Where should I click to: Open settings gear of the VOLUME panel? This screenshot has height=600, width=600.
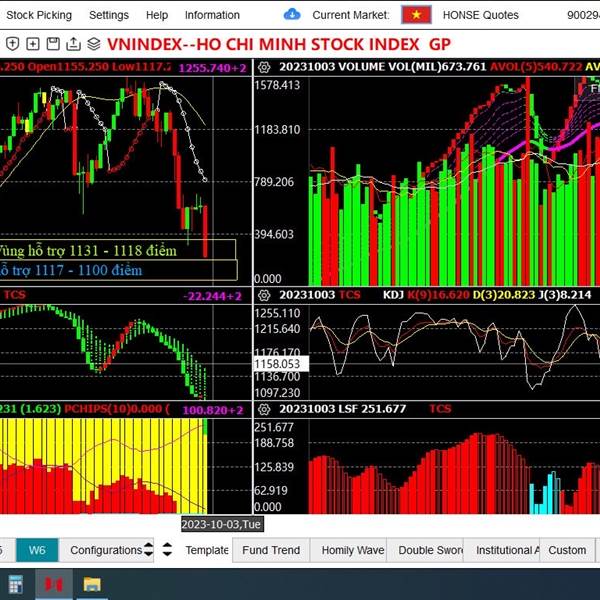point(264,67)
